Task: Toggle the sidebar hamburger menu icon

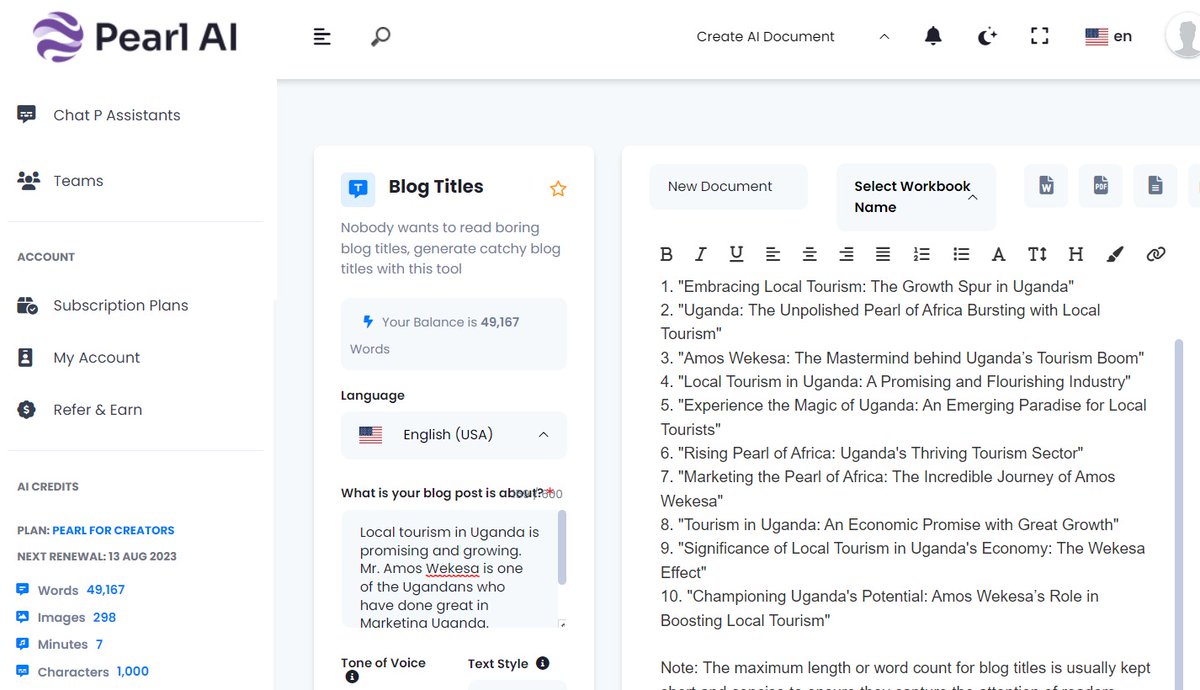Action: (322, 37)
